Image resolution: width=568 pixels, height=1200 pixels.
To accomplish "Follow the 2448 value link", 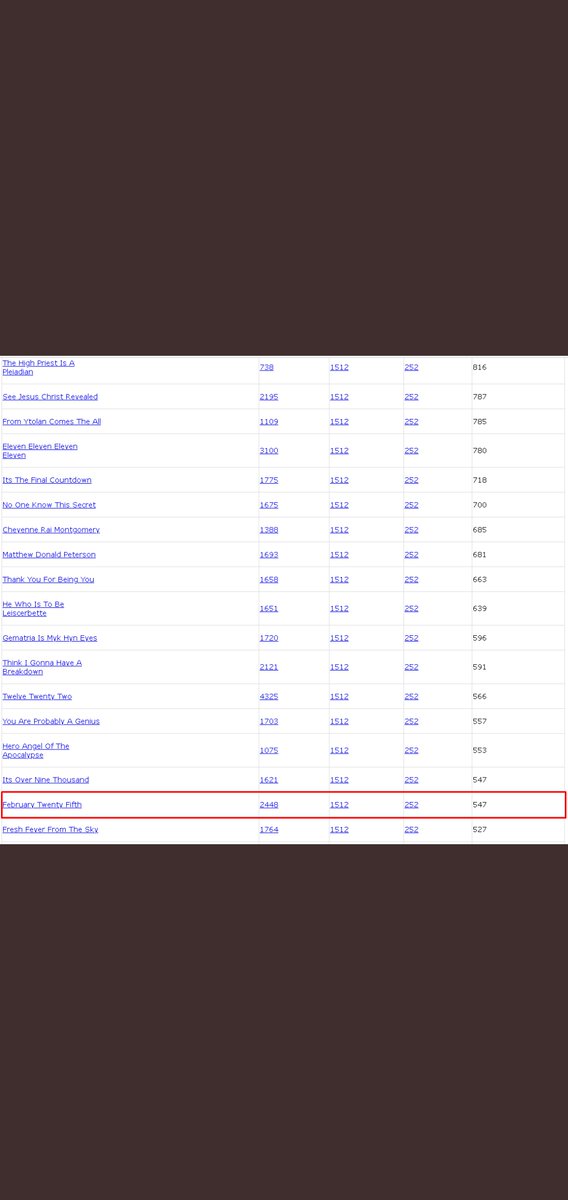I will click(x=269, y=805).
